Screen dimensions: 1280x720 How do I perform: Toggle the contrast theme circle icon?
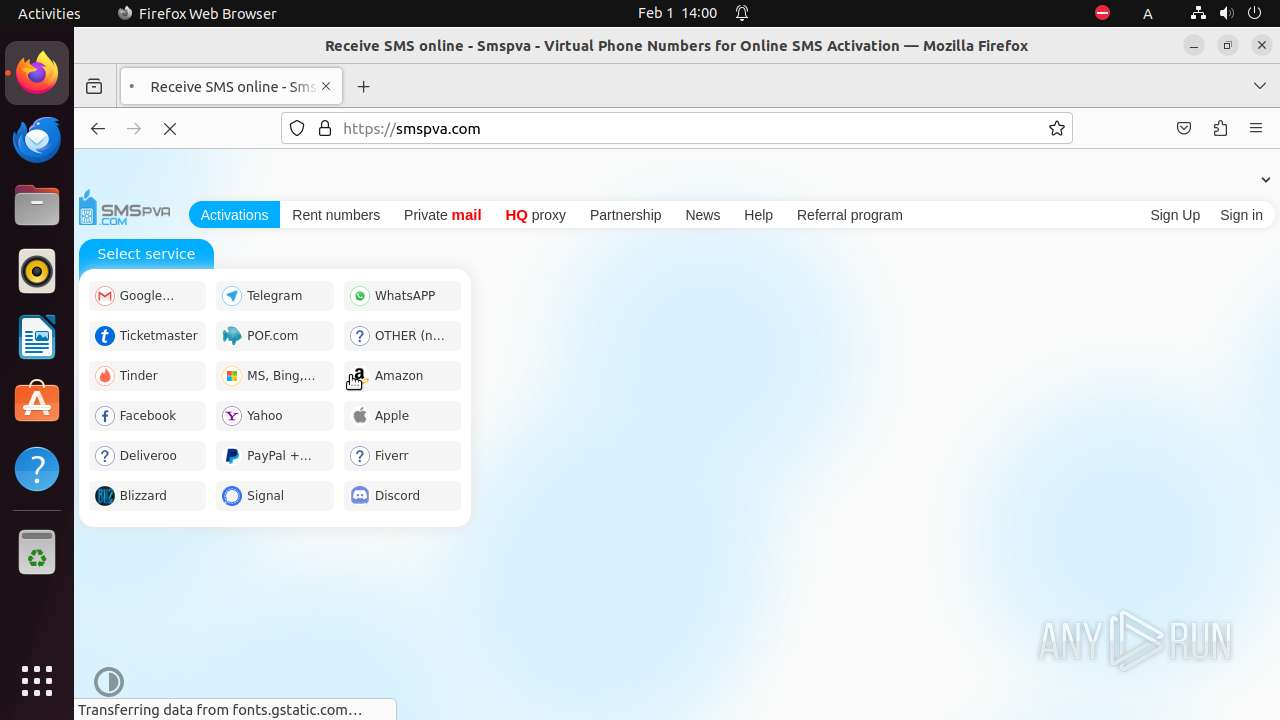109,682
